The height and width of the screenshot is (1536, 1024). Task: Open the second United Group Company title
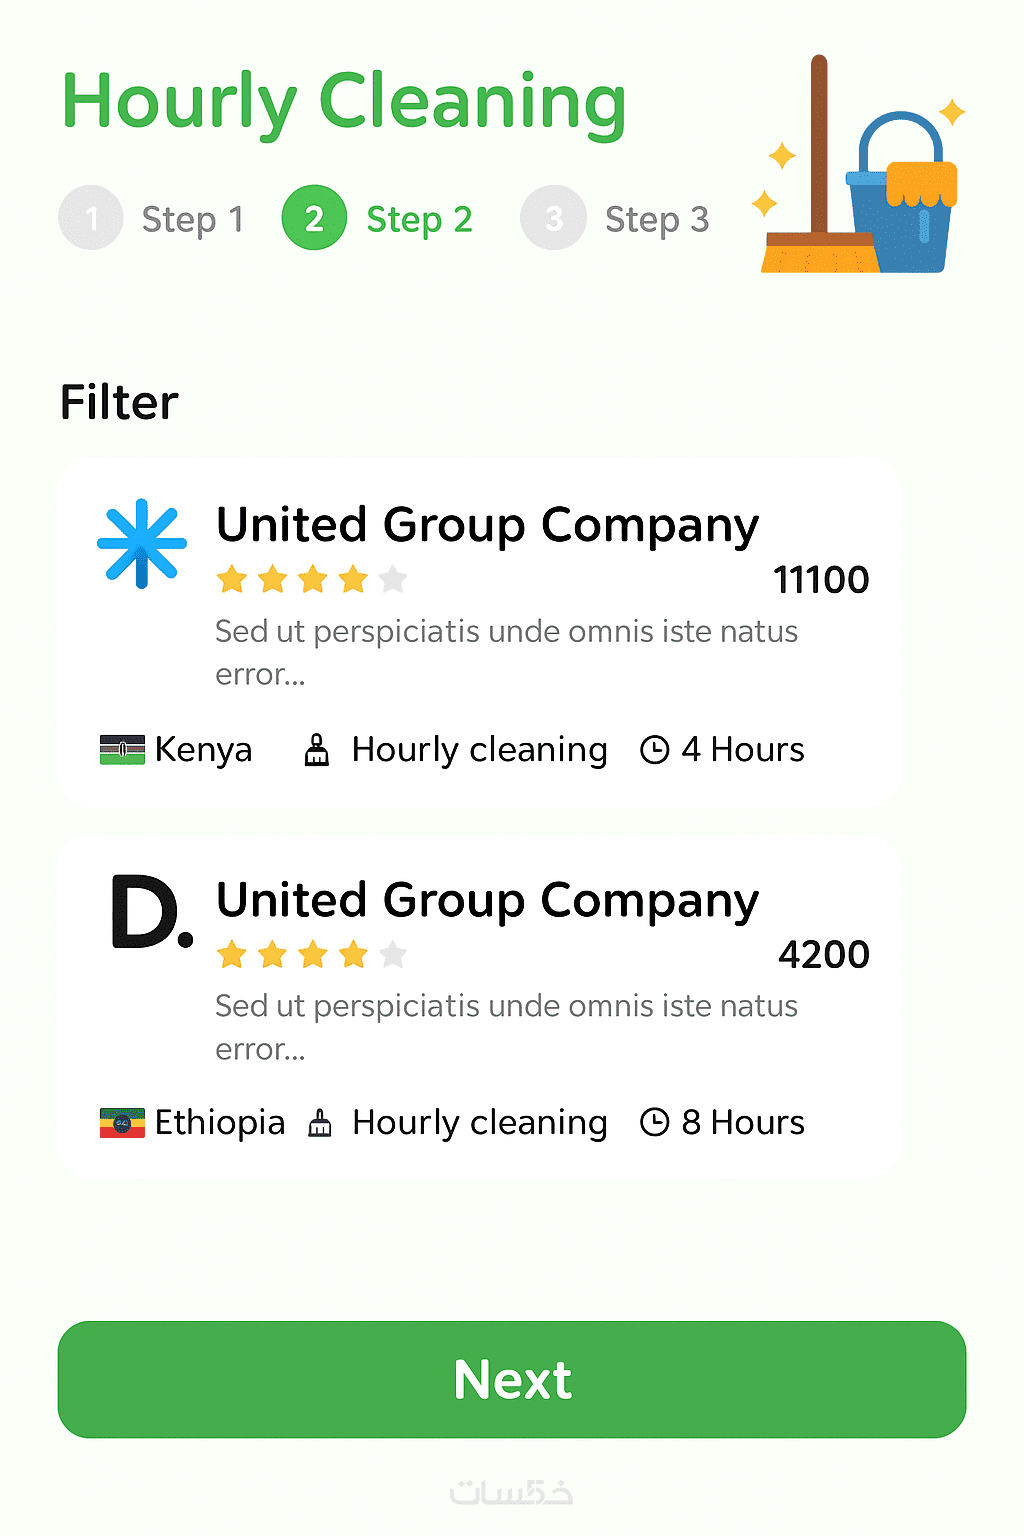pyautogui.click(x=487, y=900)
